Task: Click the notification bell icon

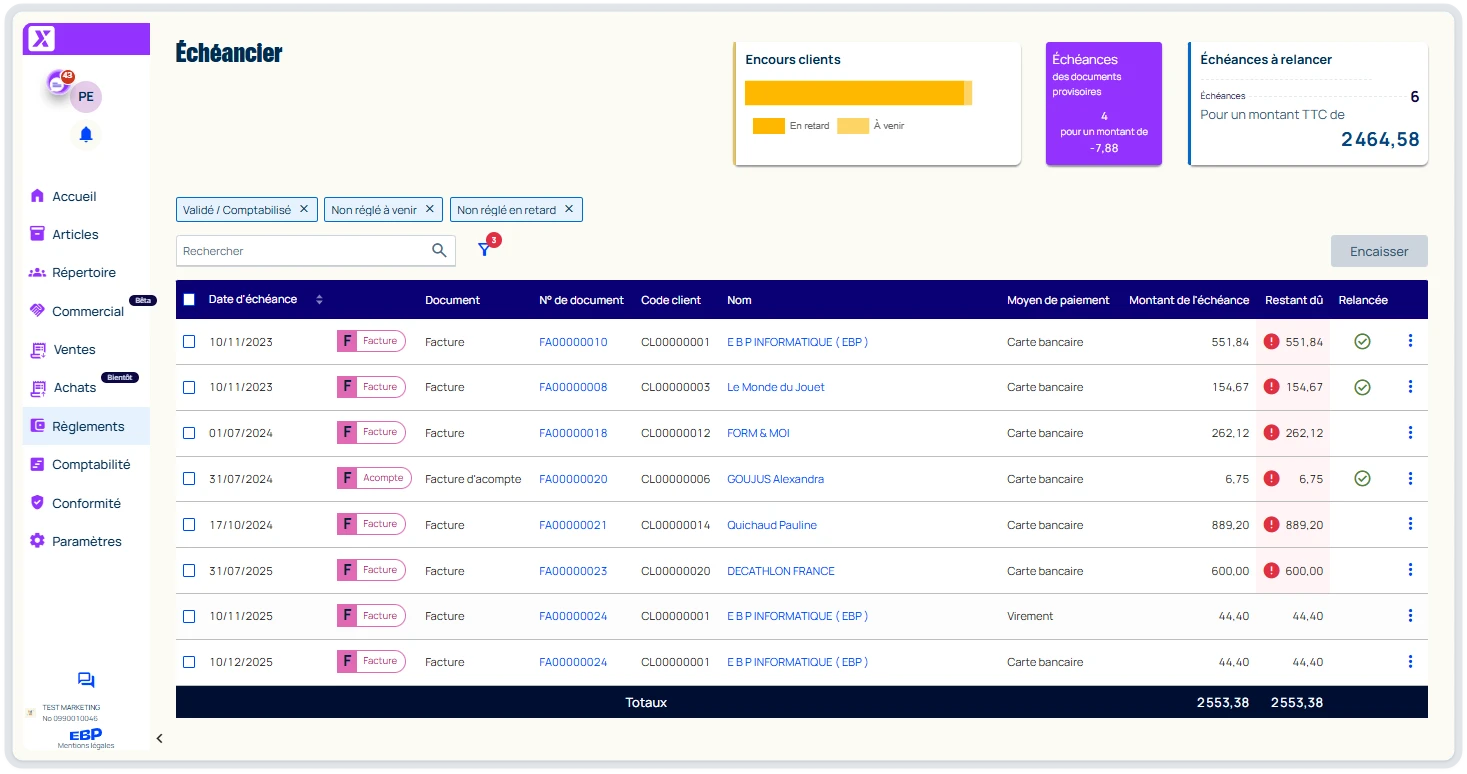Action: [86, 134]
